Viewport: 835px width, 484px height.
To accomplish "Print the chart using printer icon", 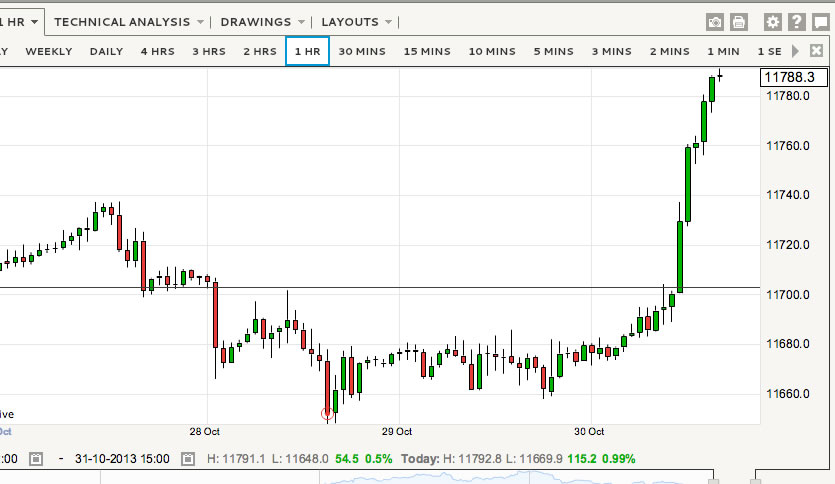I will (739, 22).
